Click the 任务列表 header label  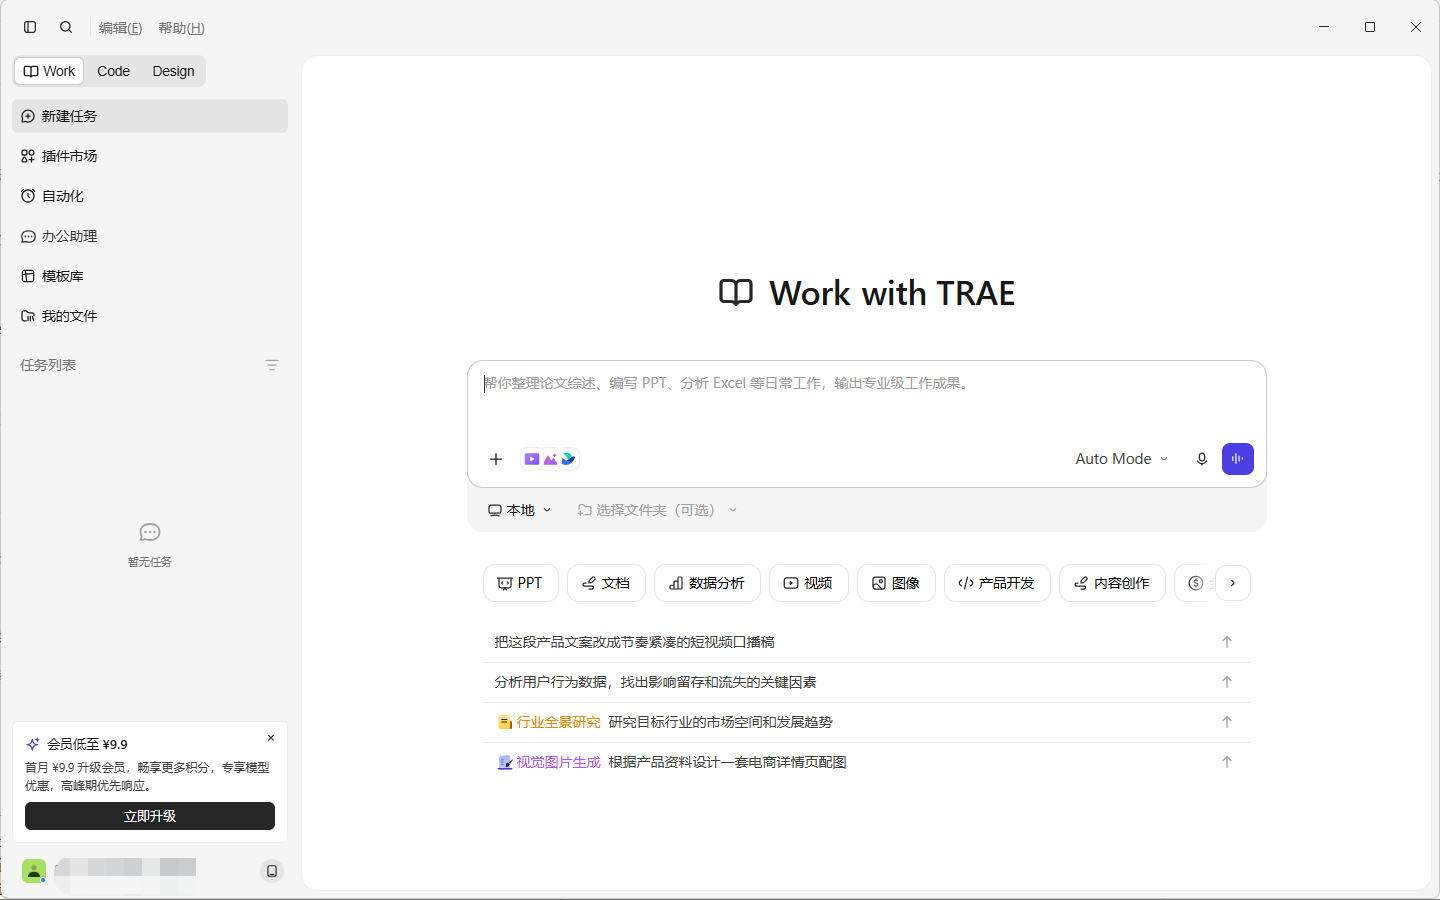click(x=48, y=365)
